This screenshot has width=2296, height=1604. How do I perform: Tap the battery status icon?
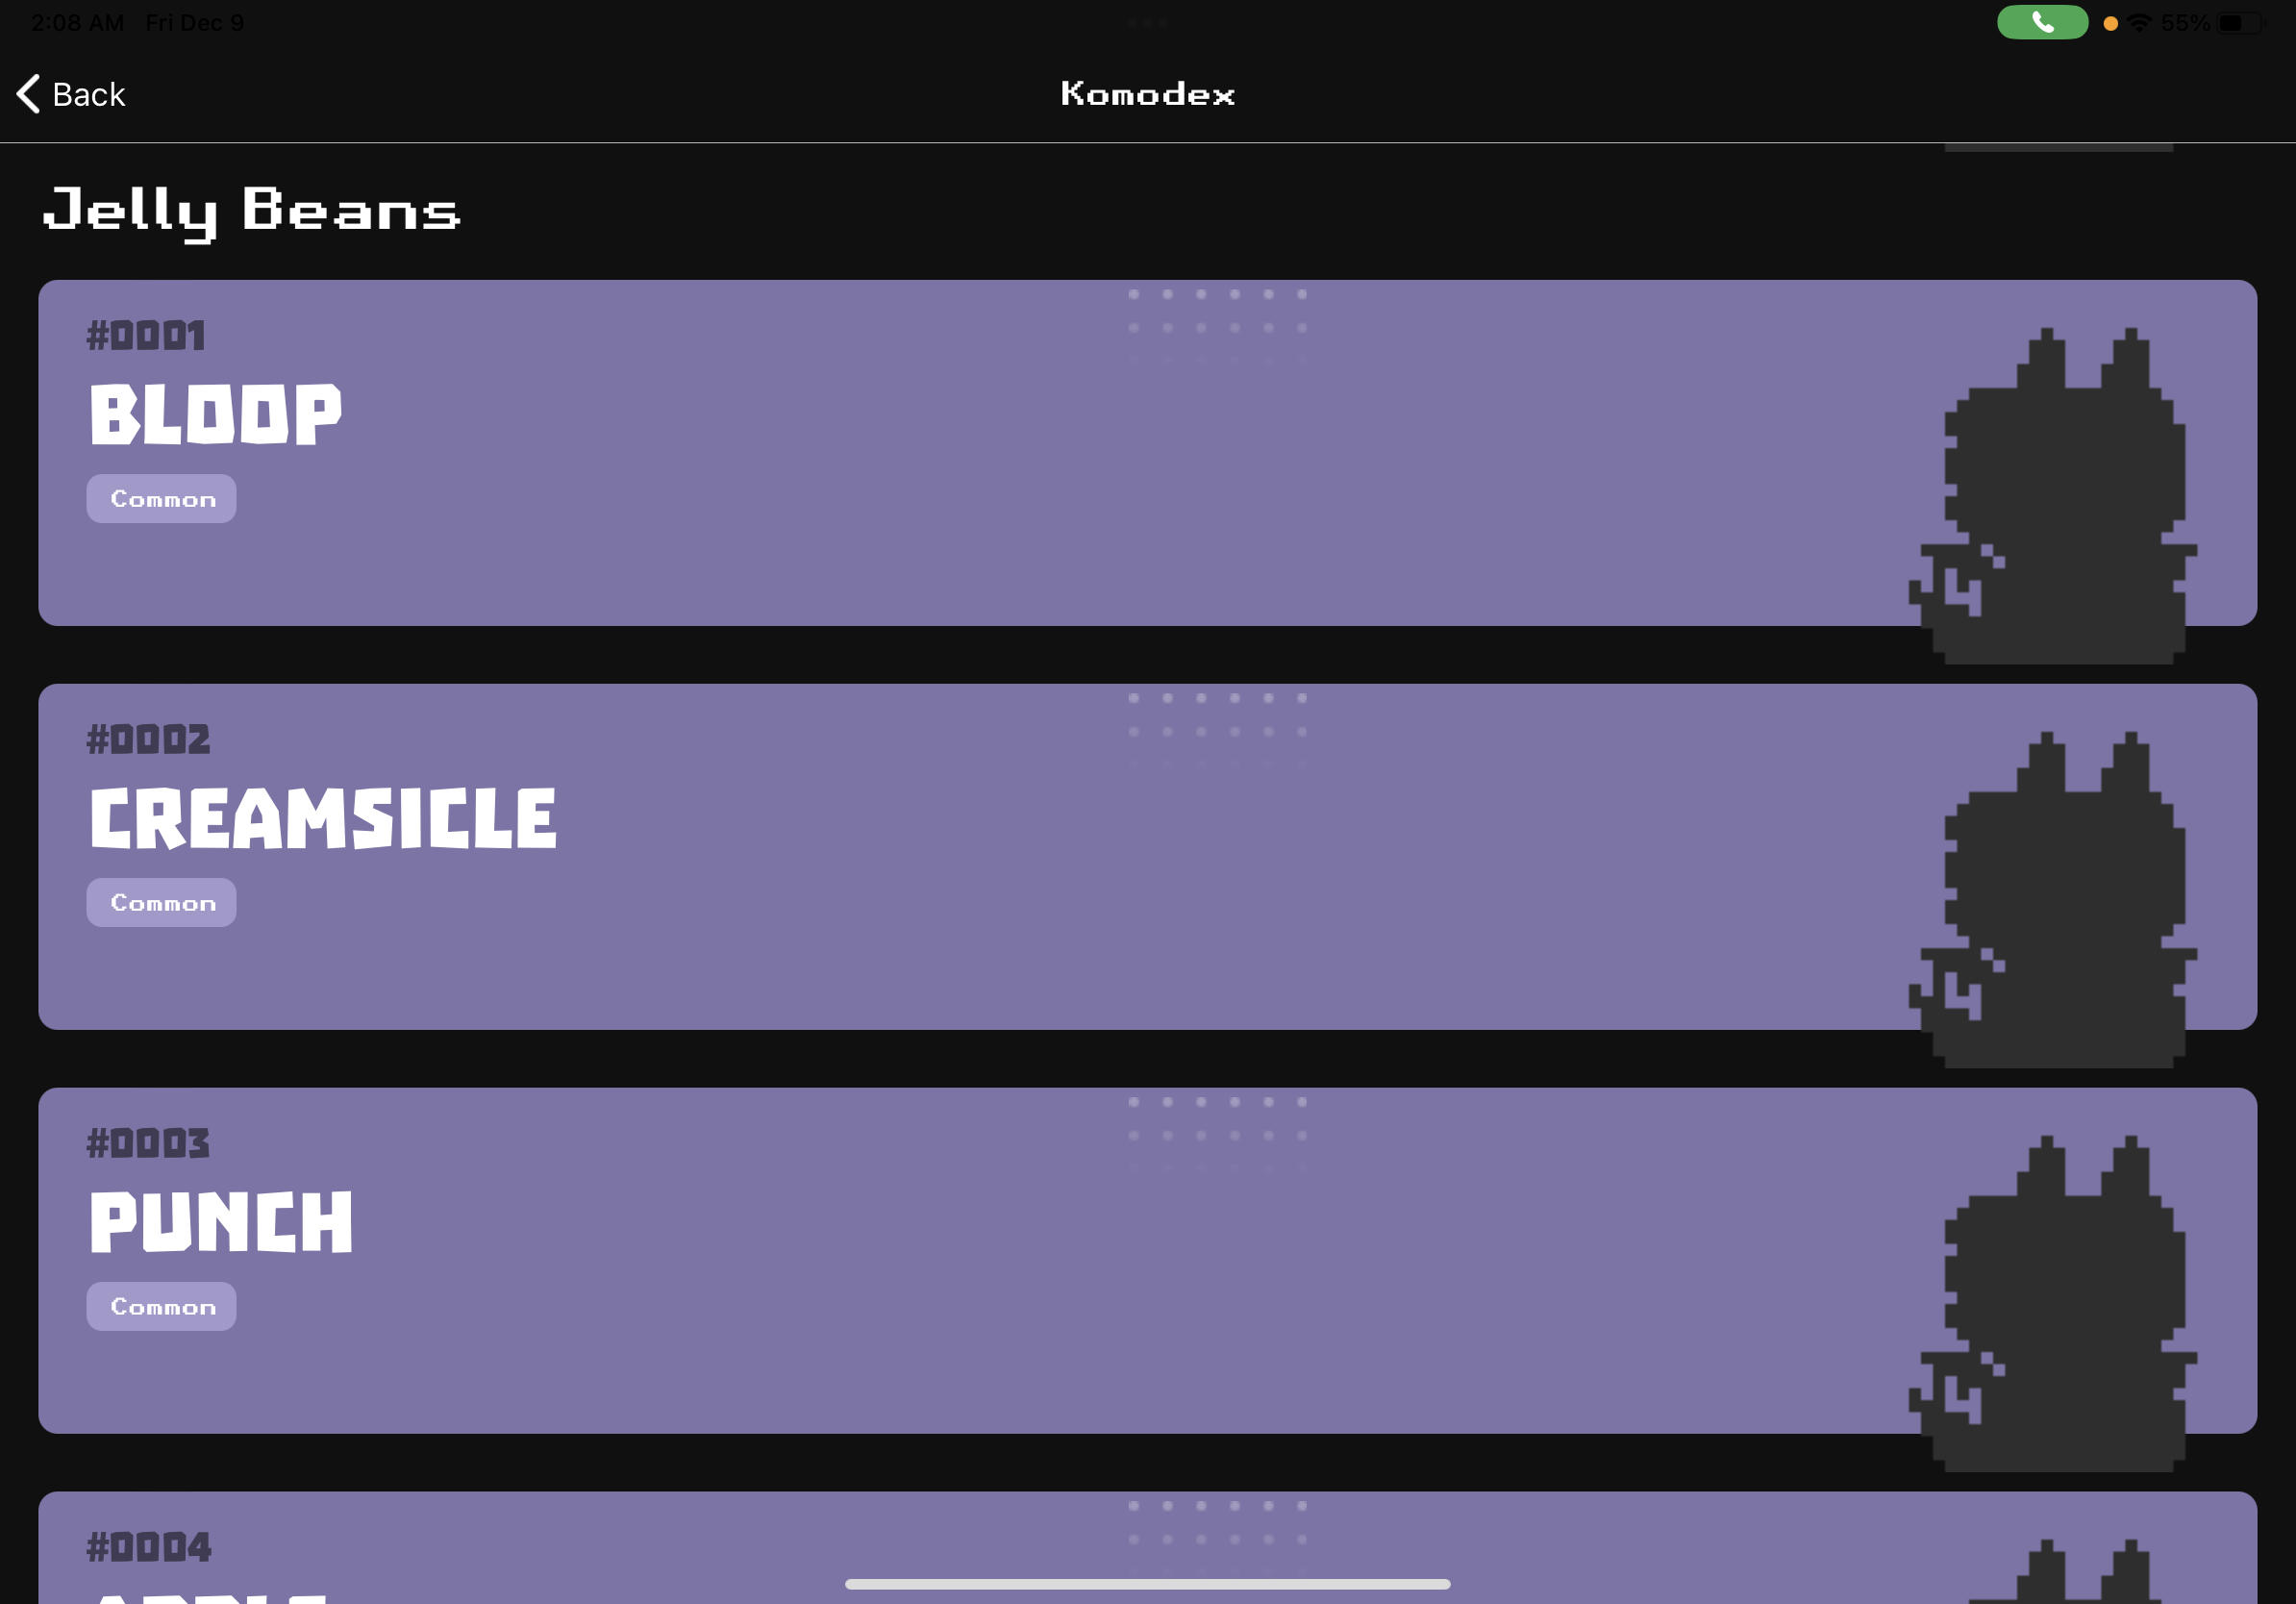click(x=2236, y=22)
